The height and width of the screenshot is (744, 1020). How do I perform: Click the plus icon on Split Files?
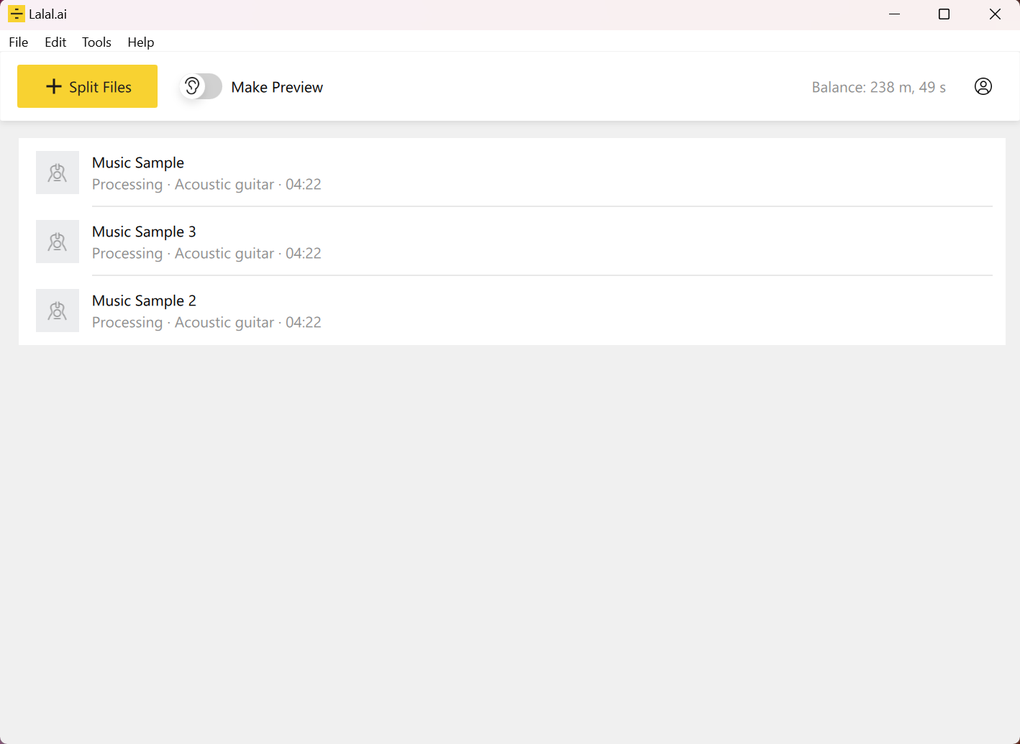[54, 86]
